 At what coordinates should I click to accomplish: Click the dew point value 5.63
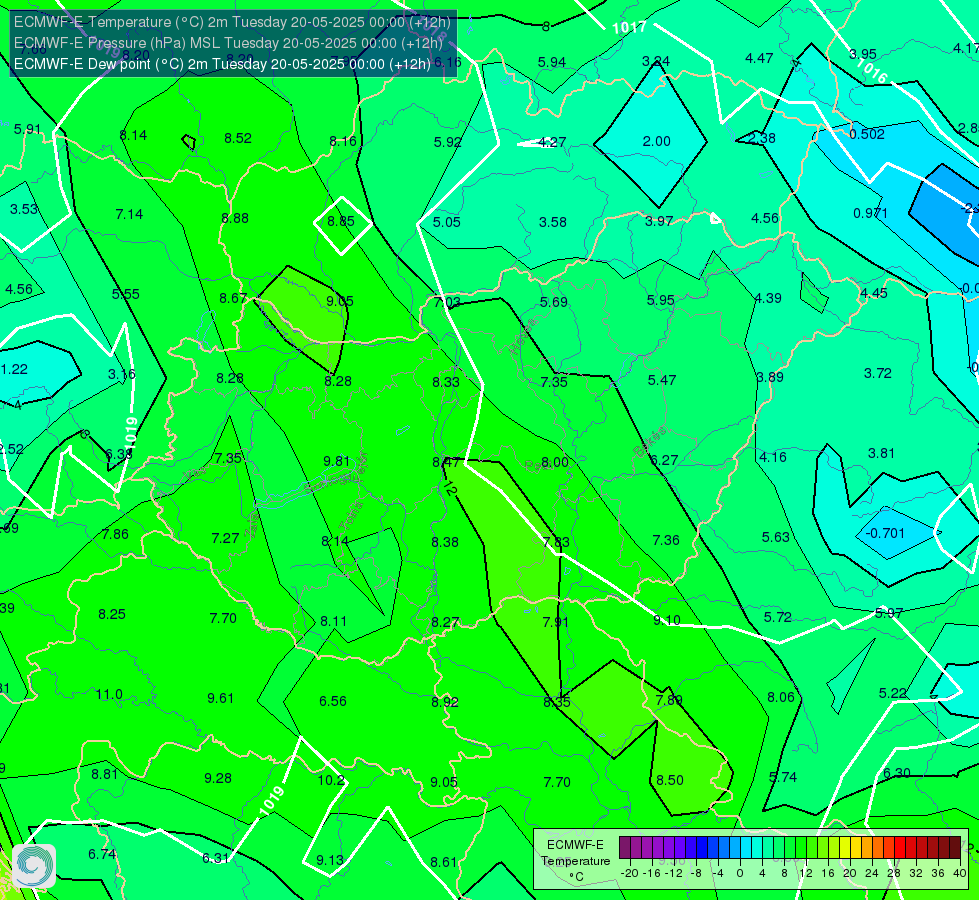coord(775,538)
